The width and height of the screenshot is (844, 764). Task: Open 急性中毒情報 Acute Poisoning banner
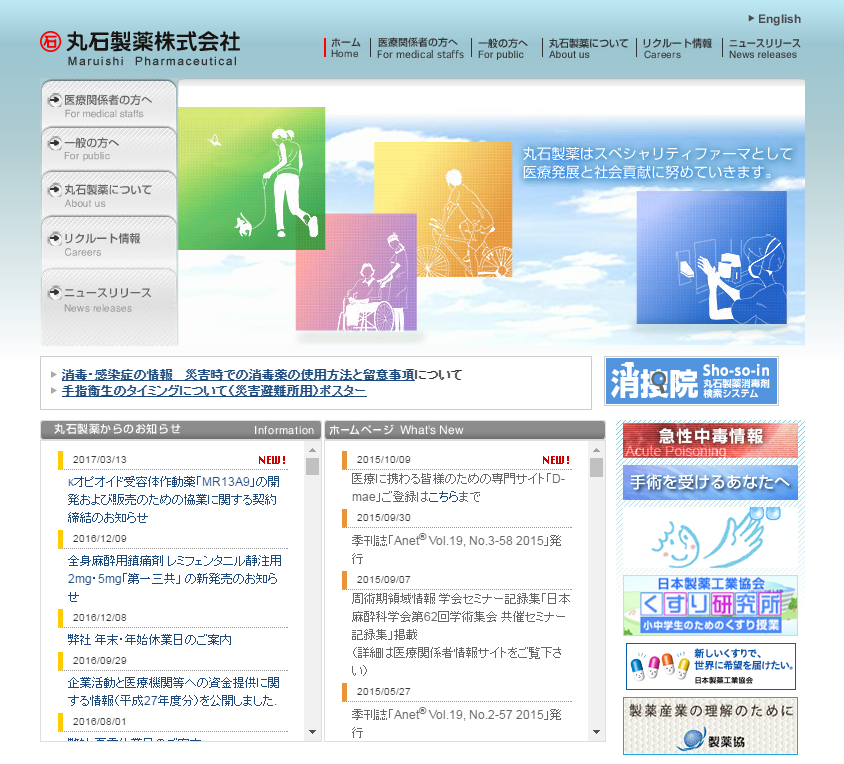711,440
